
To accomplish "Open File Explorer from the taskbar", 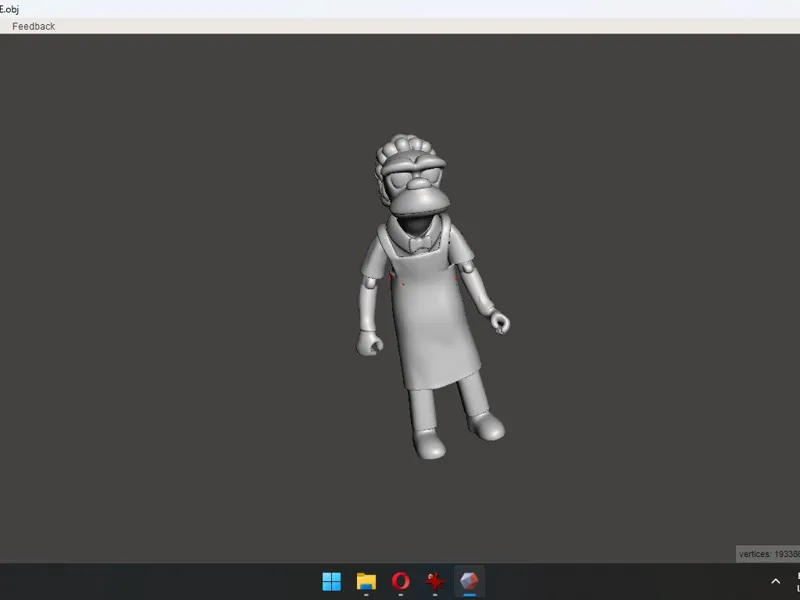I will (366, 581).
